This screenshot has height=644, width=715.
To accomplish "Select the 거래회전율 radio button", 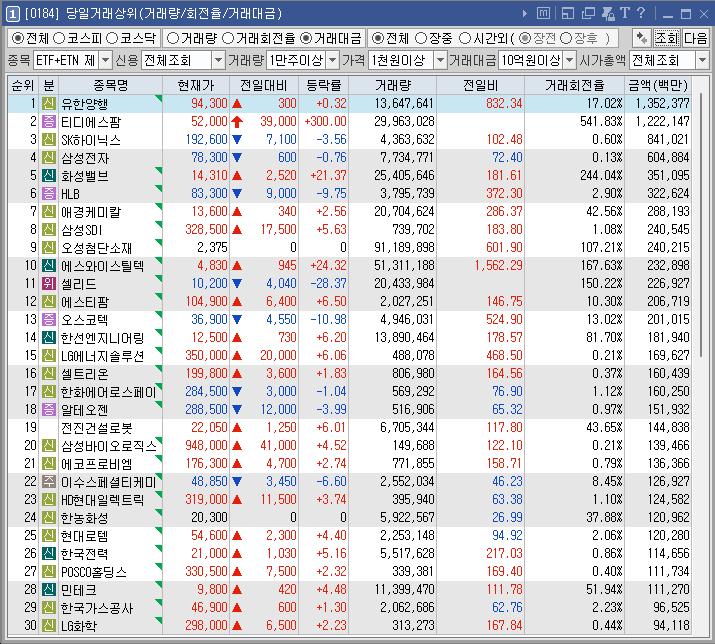I will pyautogui.click(x=228, y=38).
